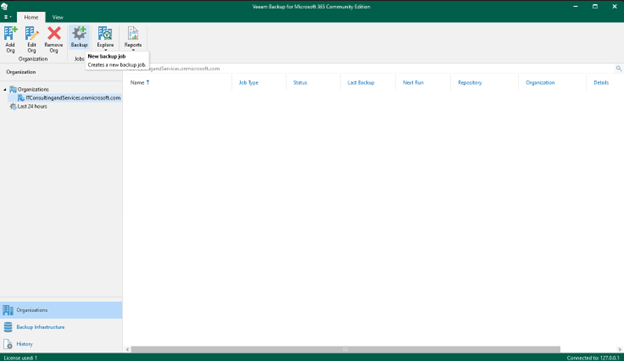Click the Veeam app icon in the title bar

click(x=4, y=6)
